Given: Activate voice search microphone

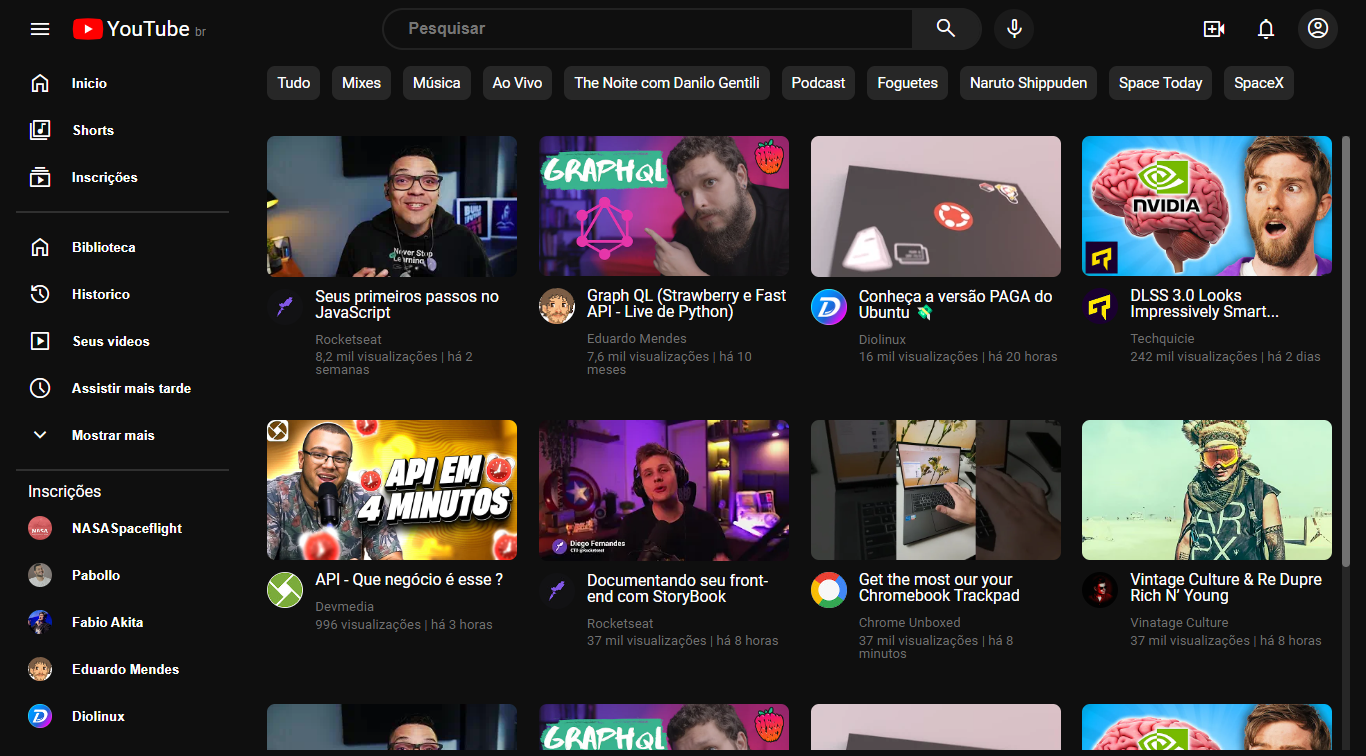Looking at the screenshot, I should pos(1014,29).
